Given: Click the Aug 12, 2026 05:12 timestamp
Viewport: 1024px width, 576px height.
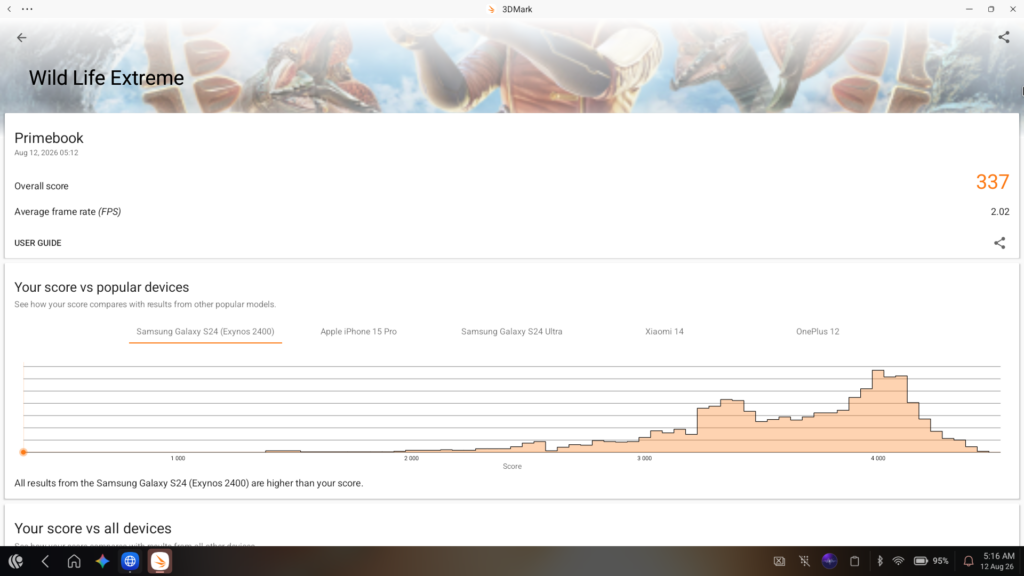Looking at the screenshot, I should (x=46, y=153).
